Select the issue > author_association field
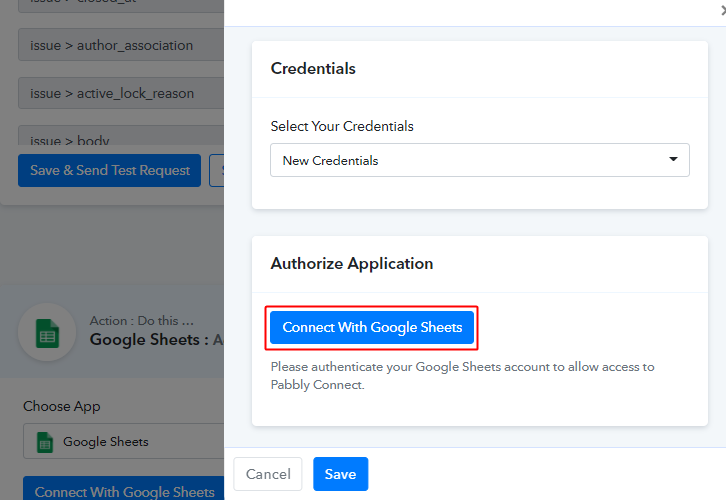The width and height of the screenshot is (726, 500). tap(121, 45)
